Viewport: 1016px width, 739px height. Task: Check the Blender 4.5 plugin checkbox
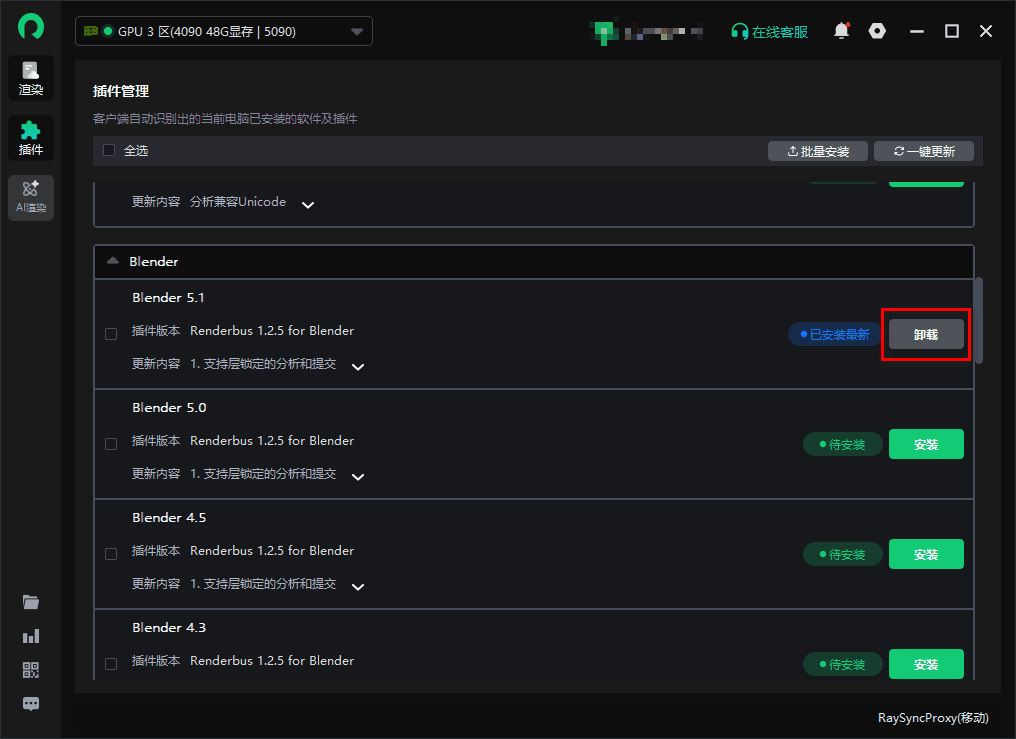111,554
